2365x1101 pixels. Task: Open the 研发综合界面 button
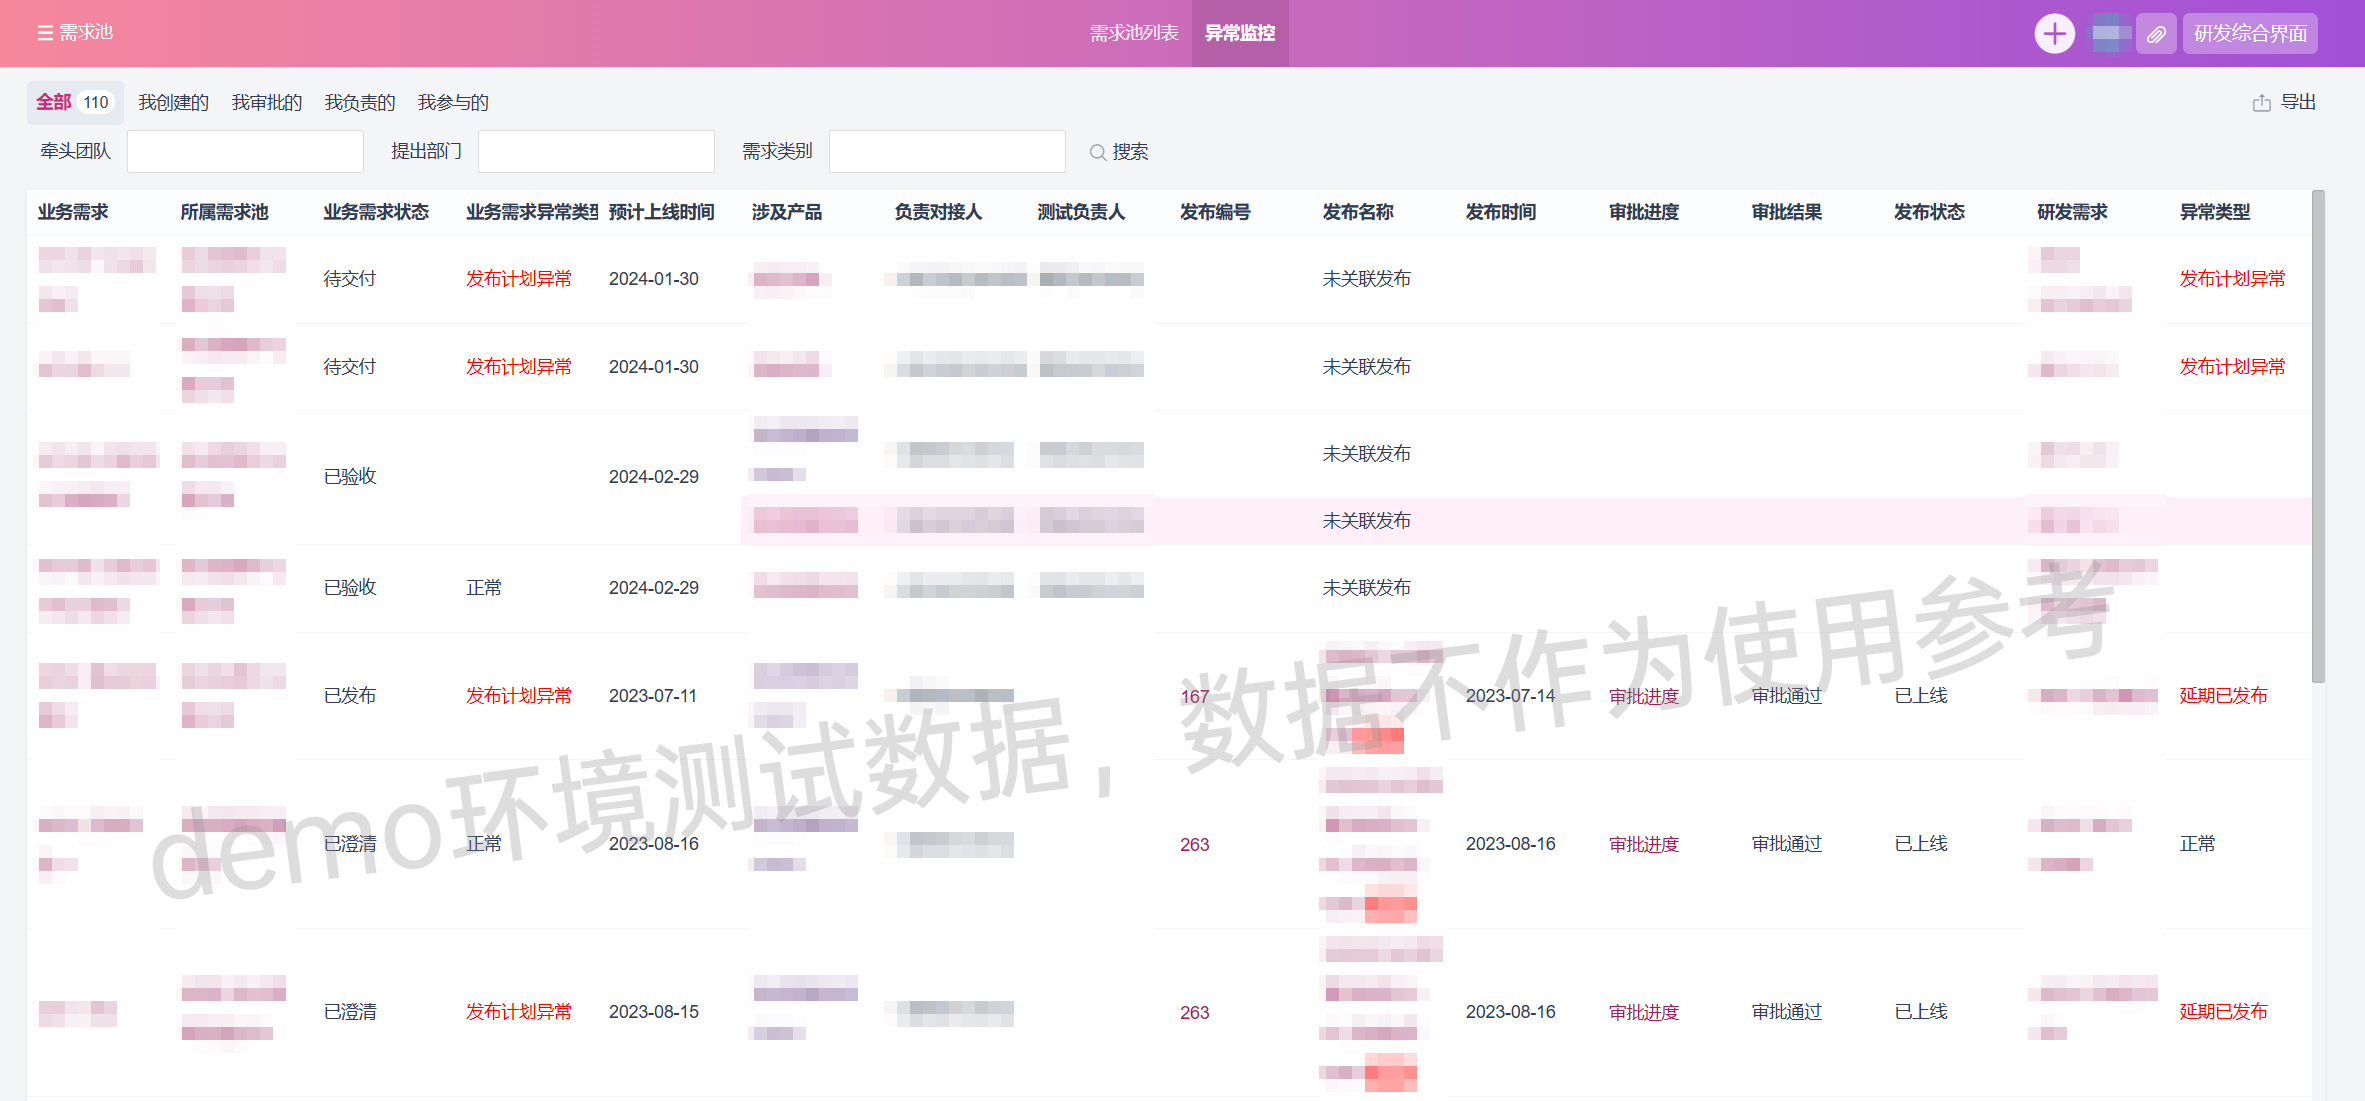(x=2249, y=34)
